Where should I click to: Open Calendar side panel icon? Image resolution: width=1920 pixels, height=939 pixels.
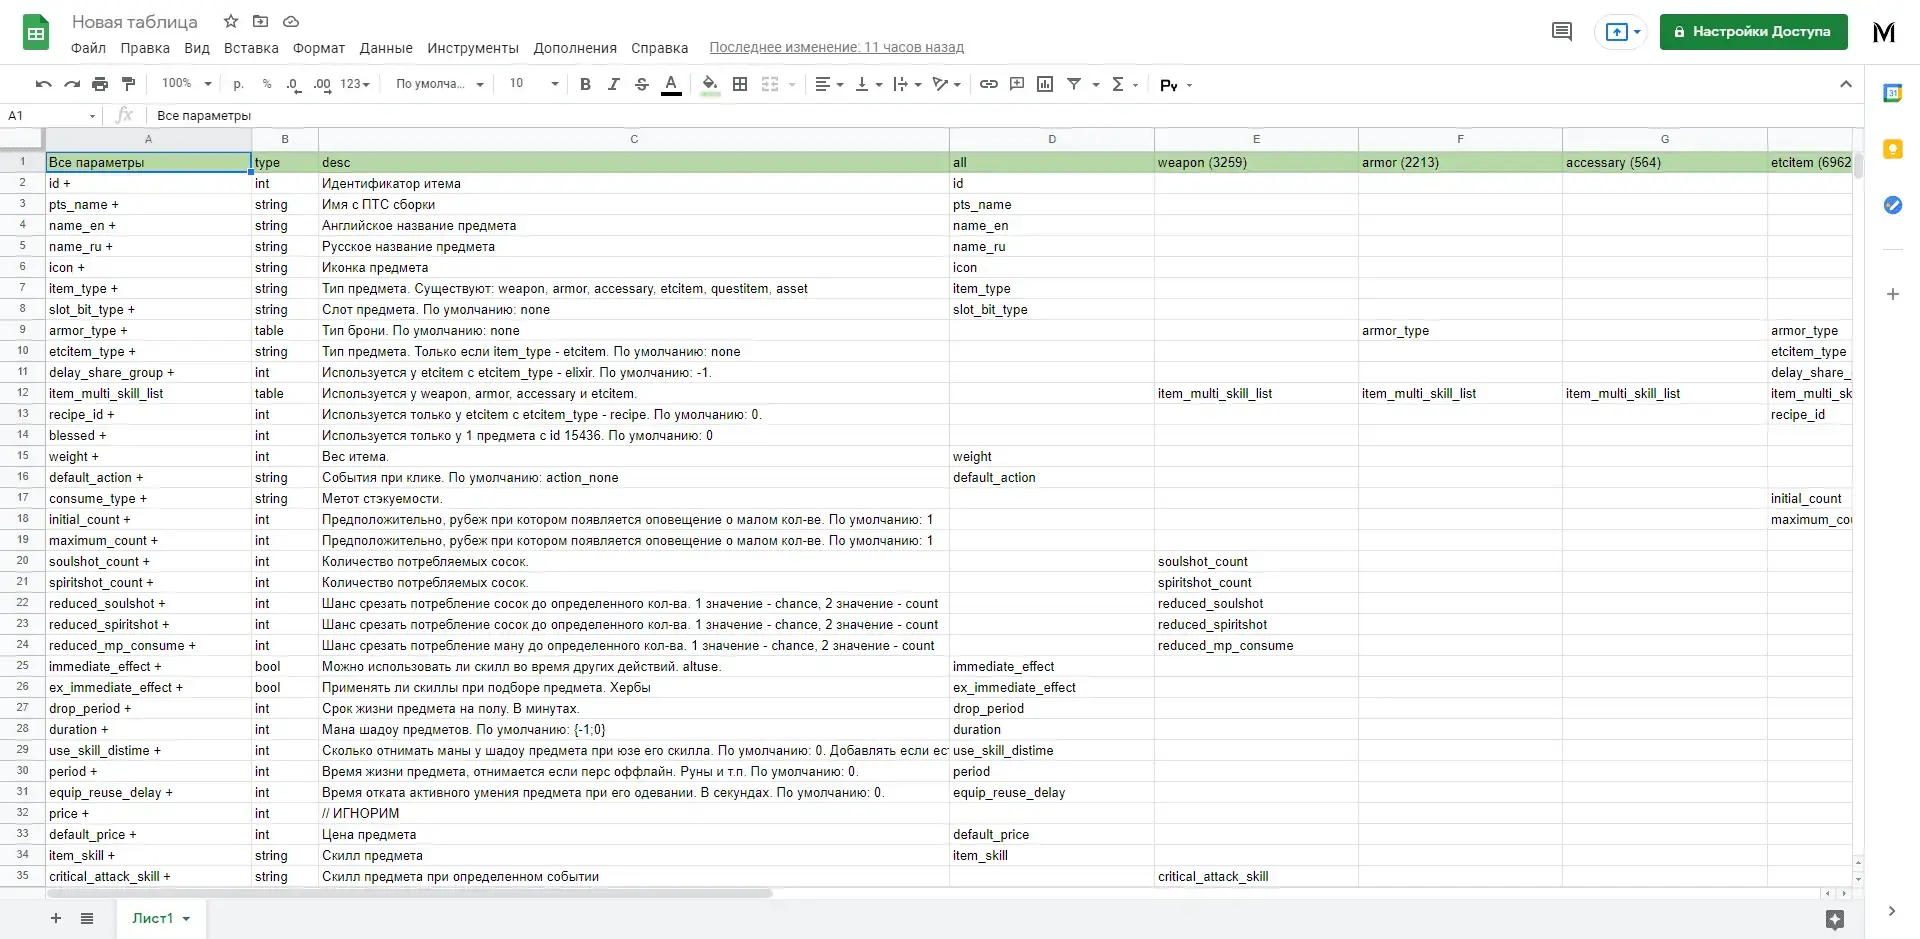coord(1892,93)
